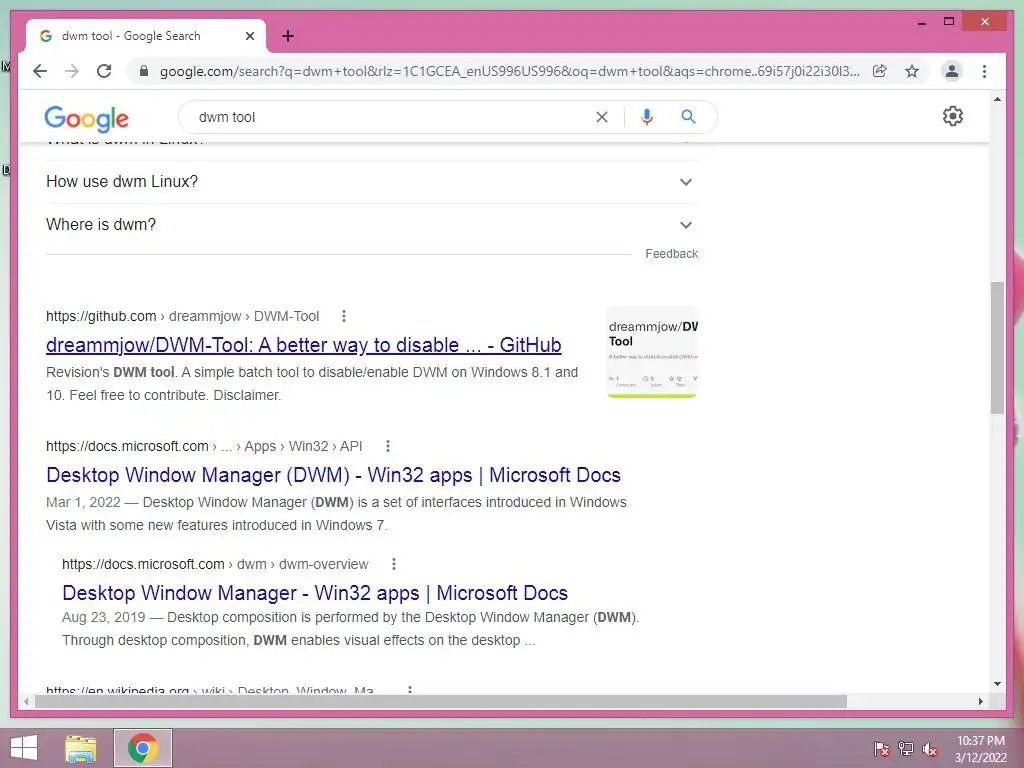Click the DWM-Tool GitHub thumbnail
The height and width of the screenshot is (768, 1024).
tap(652, 352)
